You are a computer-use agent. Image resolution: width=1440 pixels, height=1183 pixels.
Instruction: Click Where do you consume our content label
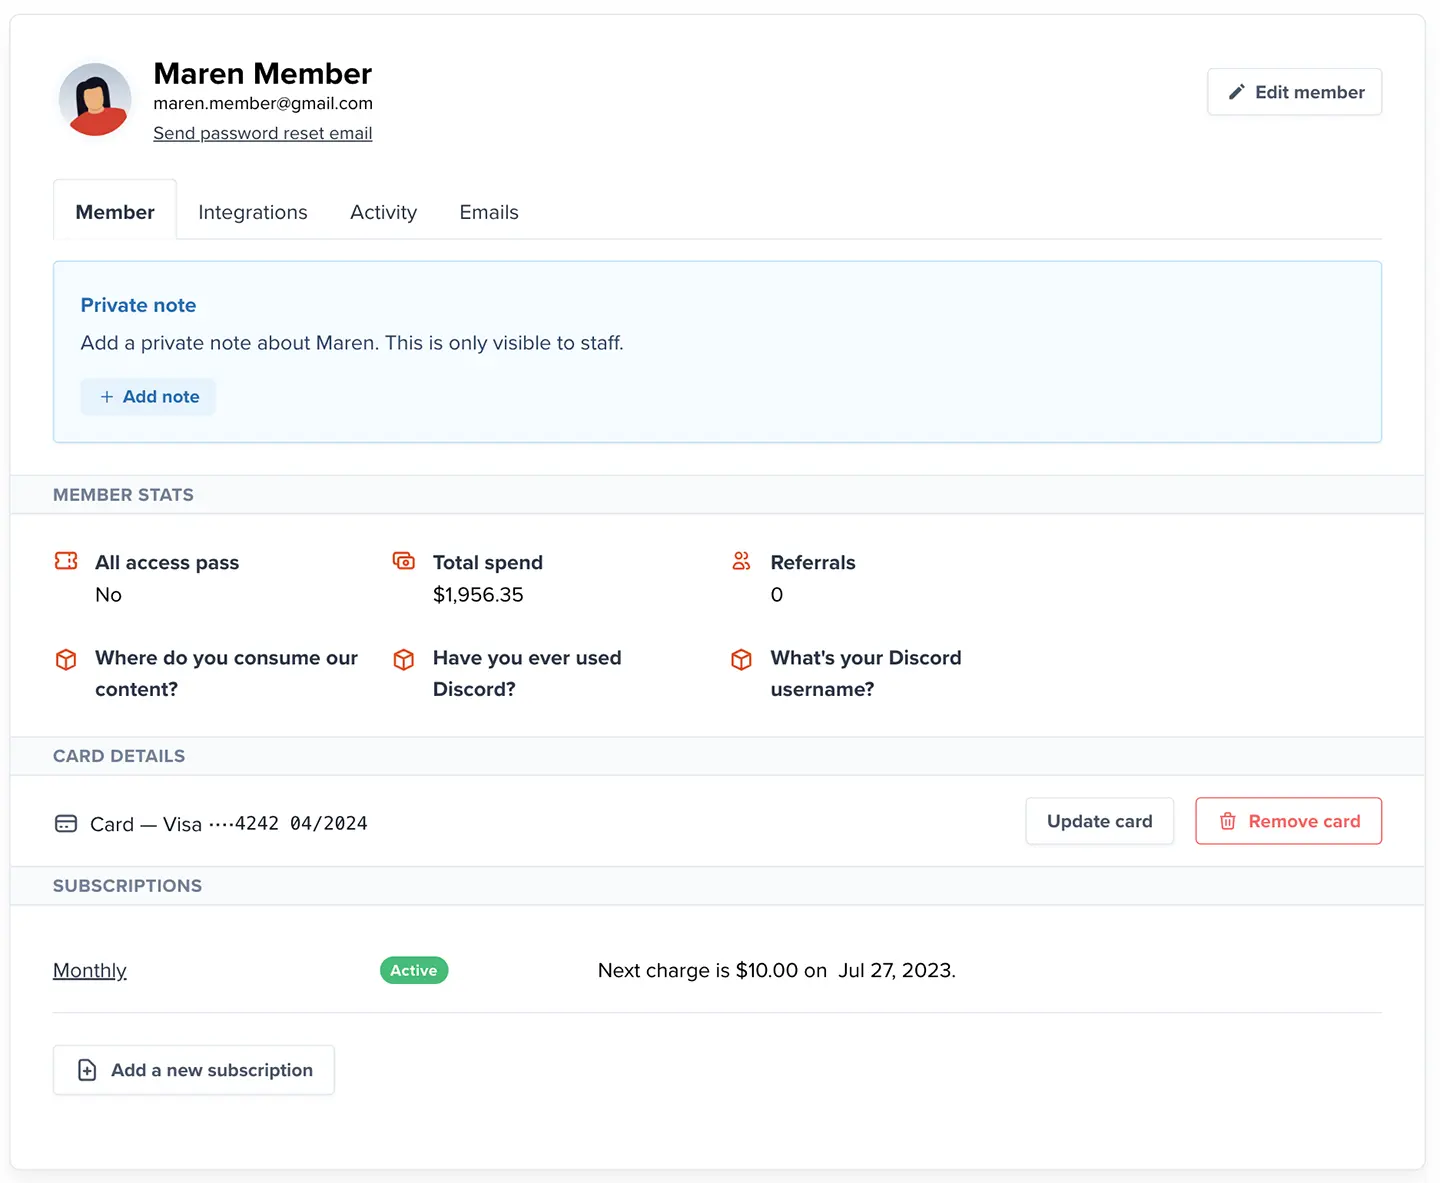pos(226,673)
